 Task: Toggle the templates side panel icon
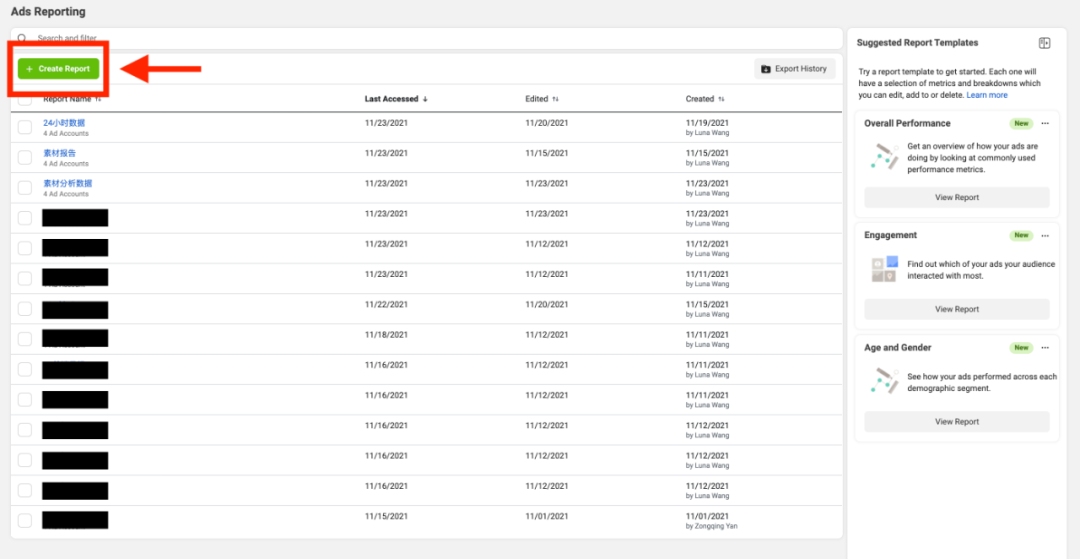[1044, 43]
